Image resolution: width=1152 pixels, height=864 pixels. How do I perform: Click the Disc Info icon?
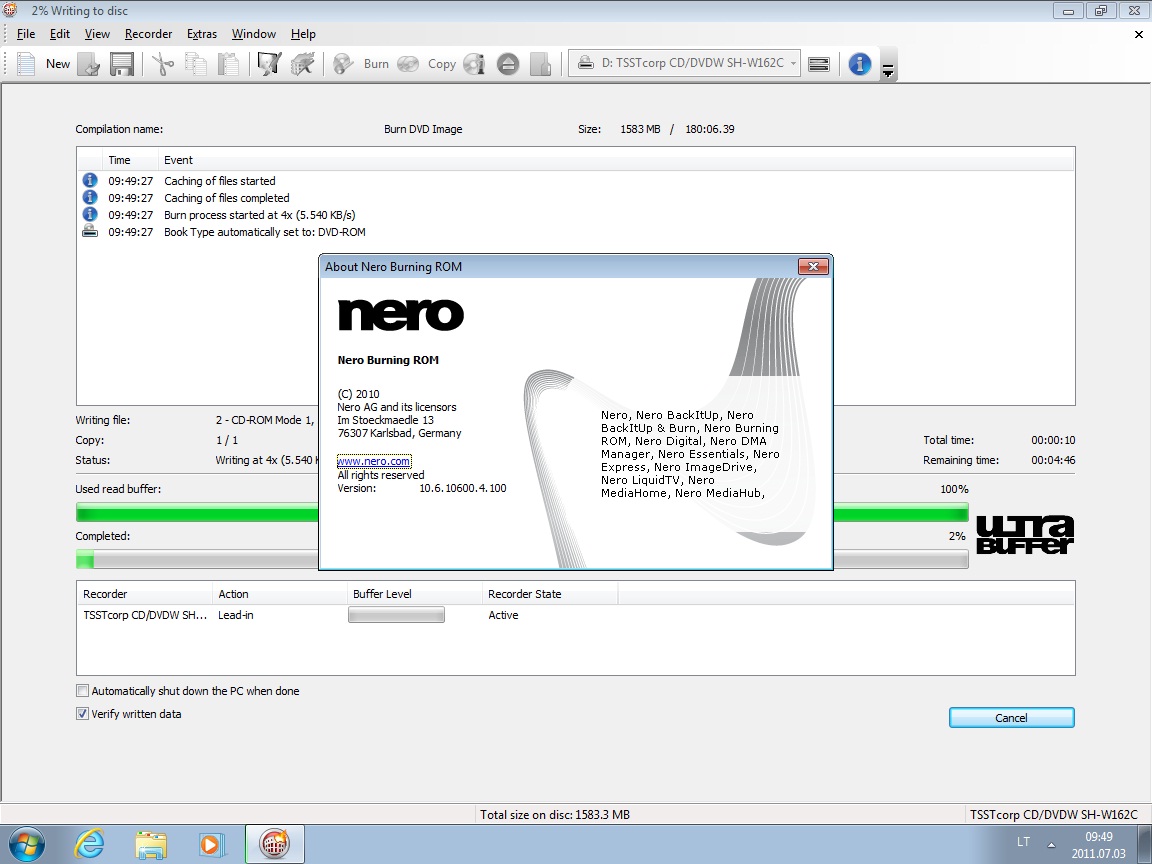474,64
